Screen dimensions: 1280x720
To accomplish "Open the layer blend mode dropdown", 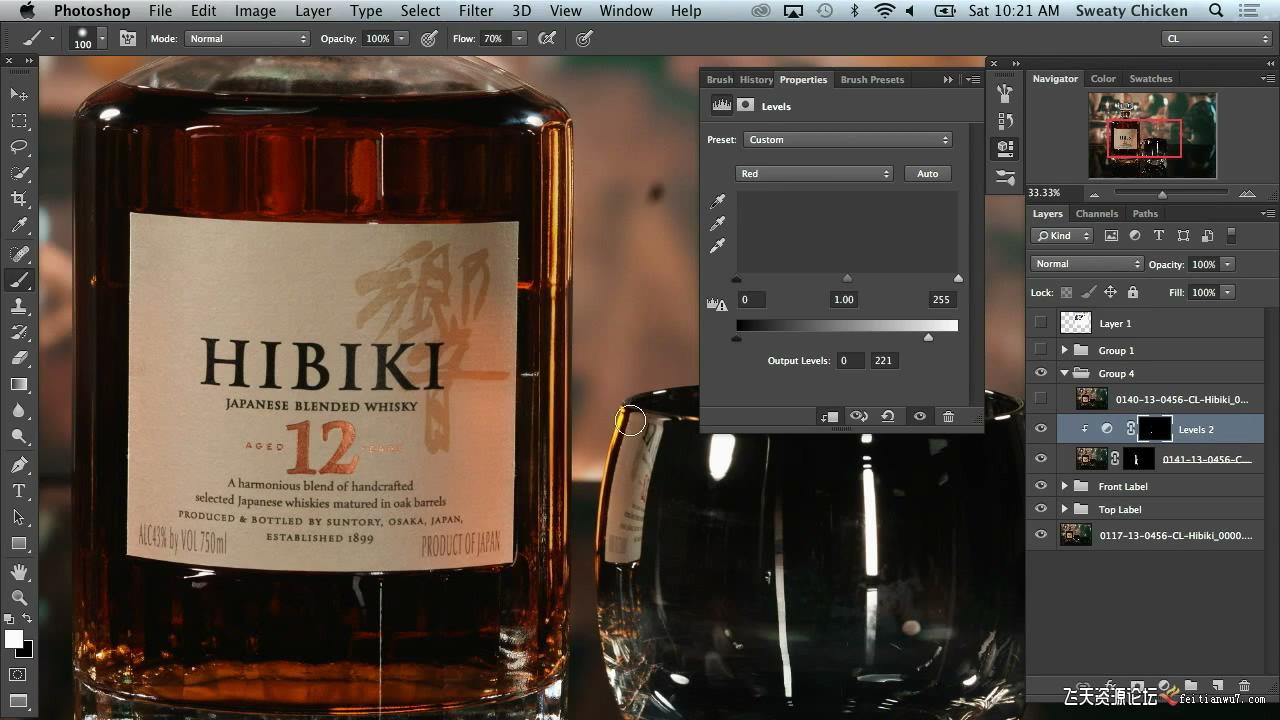I will pos(1087,264).
